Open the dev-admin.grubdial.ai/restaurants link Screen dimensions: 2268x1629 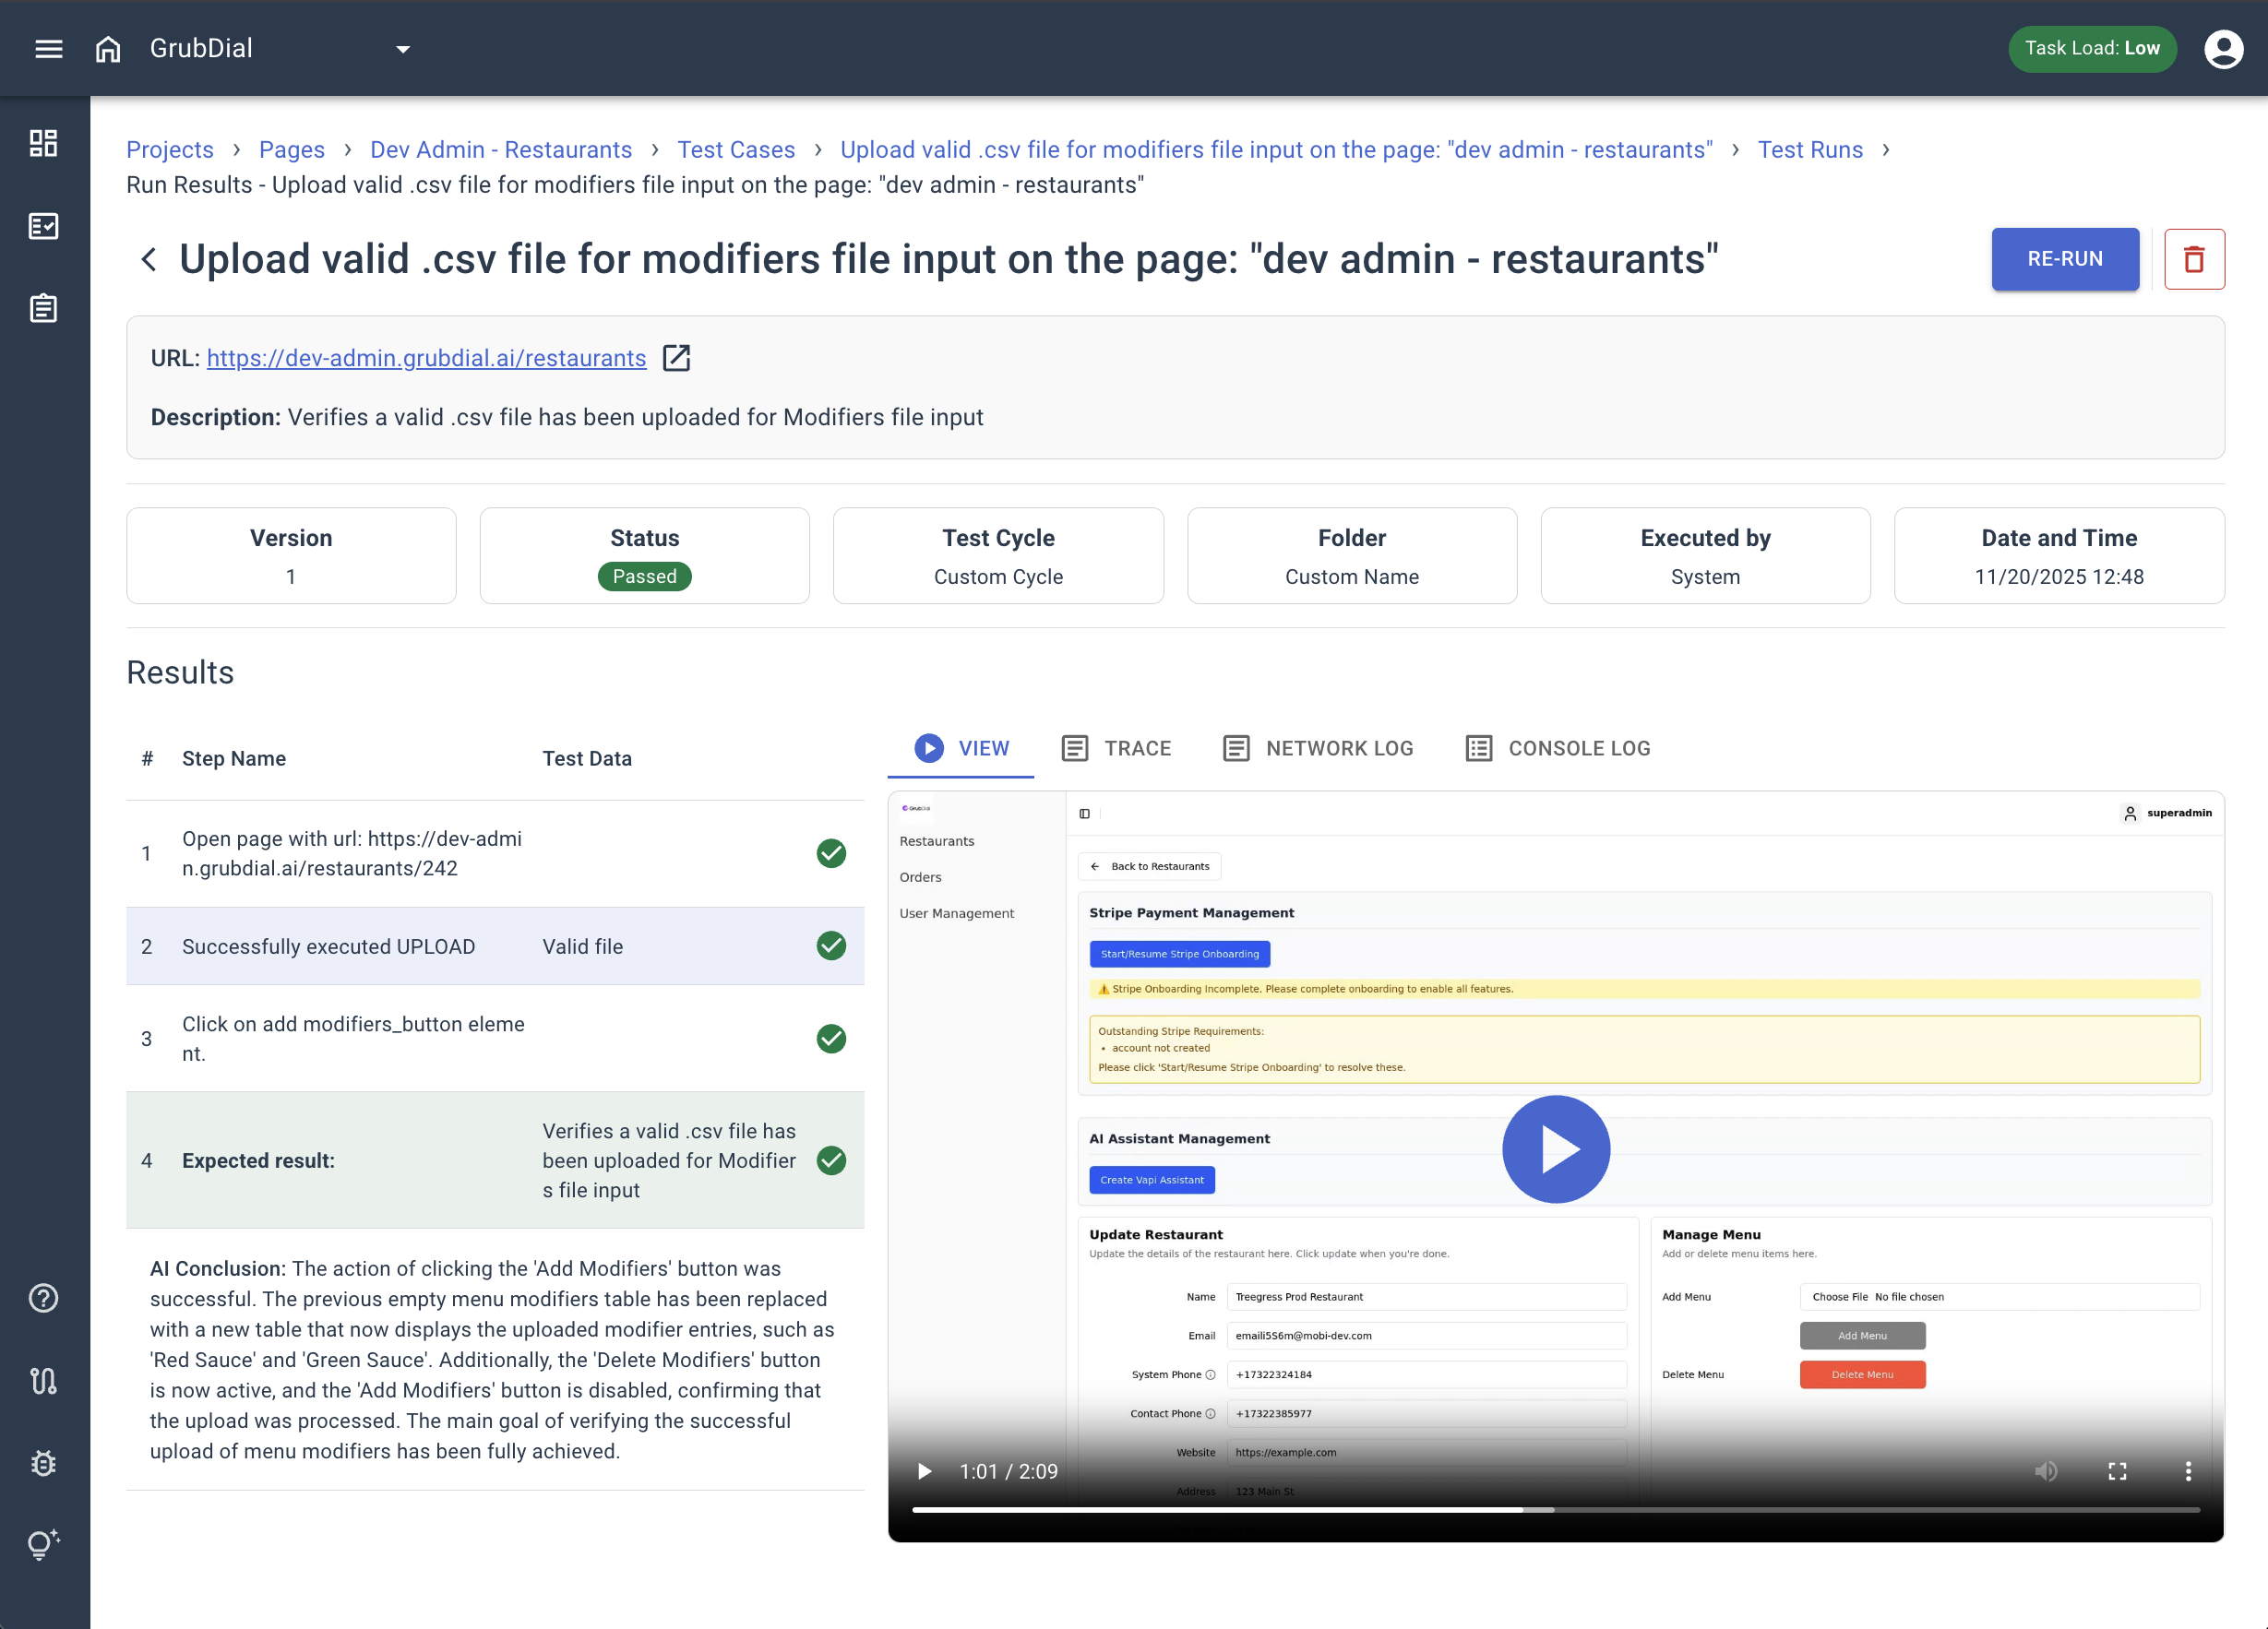426,358
